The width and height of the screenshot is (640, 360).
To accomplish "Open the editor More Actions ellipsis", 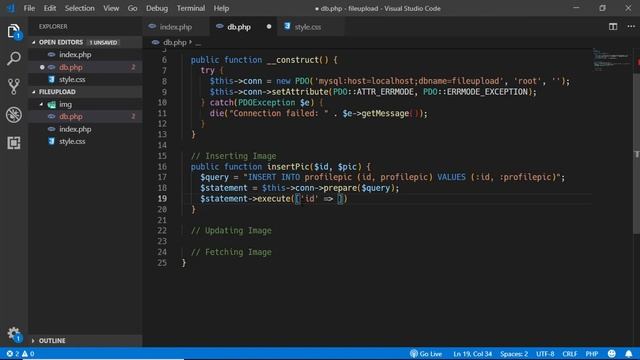I will (x=631, y=27).
